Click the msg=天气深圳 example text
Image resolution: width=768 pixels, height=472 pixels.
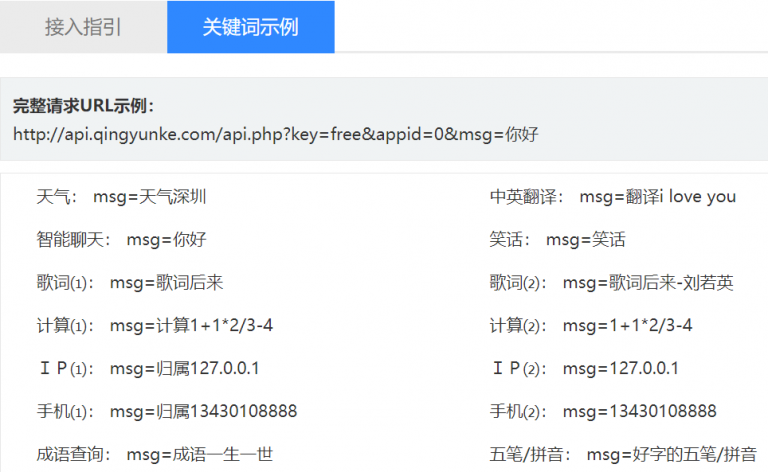point(150,197)
